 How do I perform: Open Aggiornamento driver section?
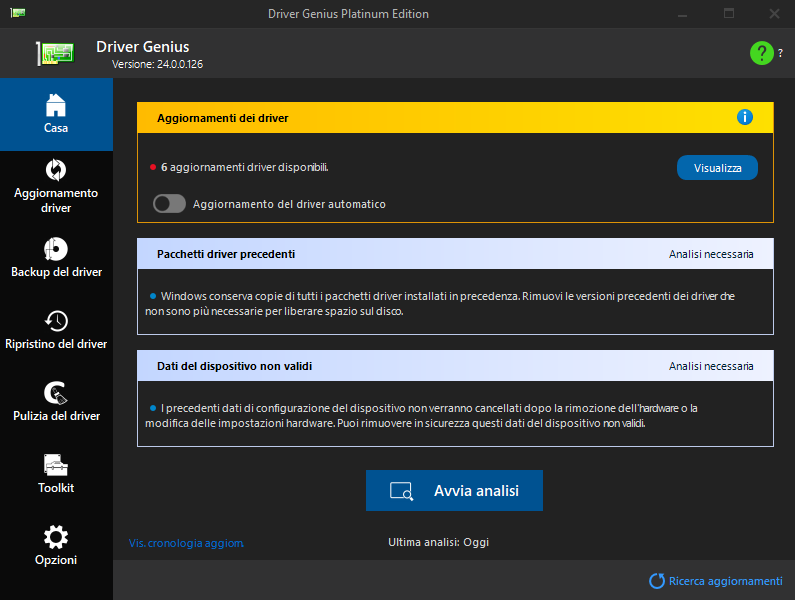[x=56, y=186]
